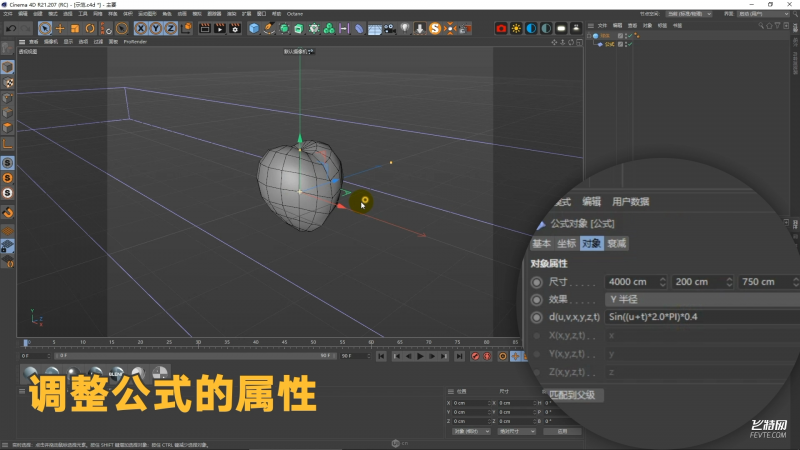This screenshot has height=450, width=800.
Task: Click the Octane sun daylight icon
Action: [x=516, y=29]
